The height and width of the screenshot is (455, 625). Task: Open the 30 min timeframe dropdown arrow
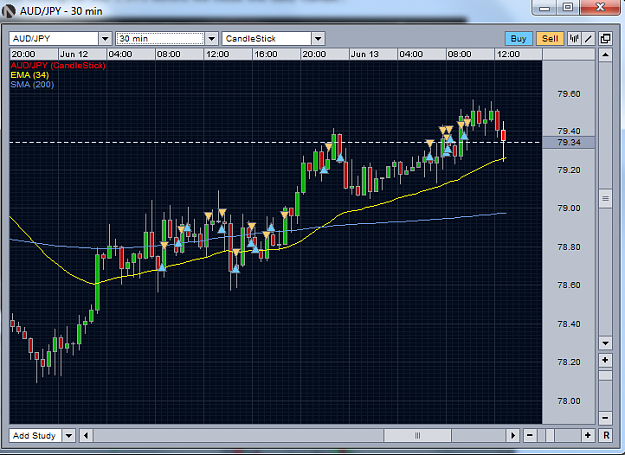tap(212, 39)
